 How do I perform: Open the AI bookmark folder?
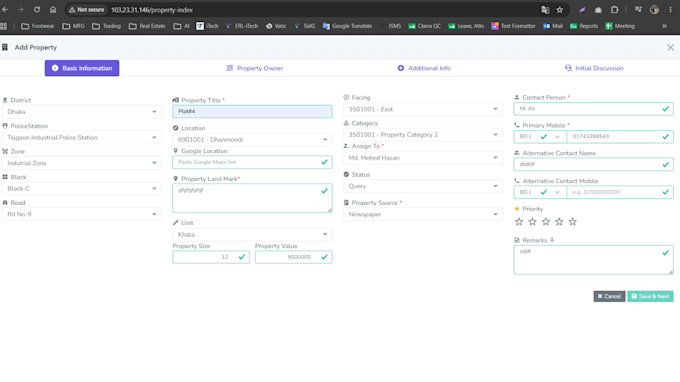(x=182, y=26)
